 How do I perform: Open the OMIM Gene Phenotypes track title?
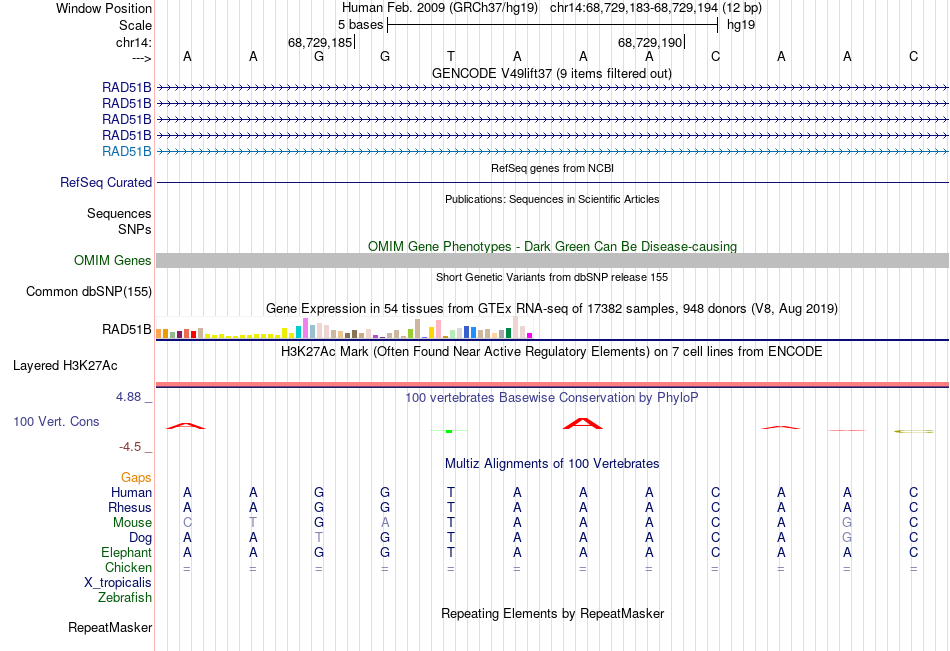tap(552, 246)
